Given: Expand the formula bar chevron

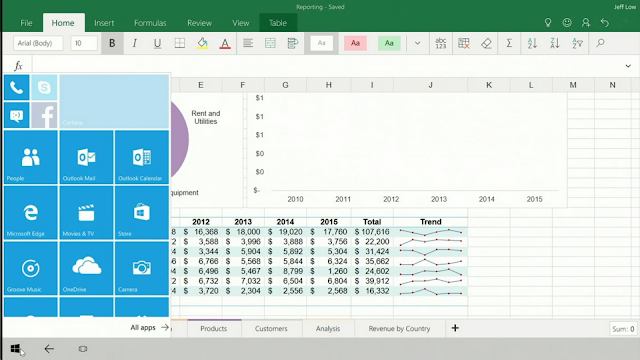Looking at the screenshot, I should coord(628,66).
